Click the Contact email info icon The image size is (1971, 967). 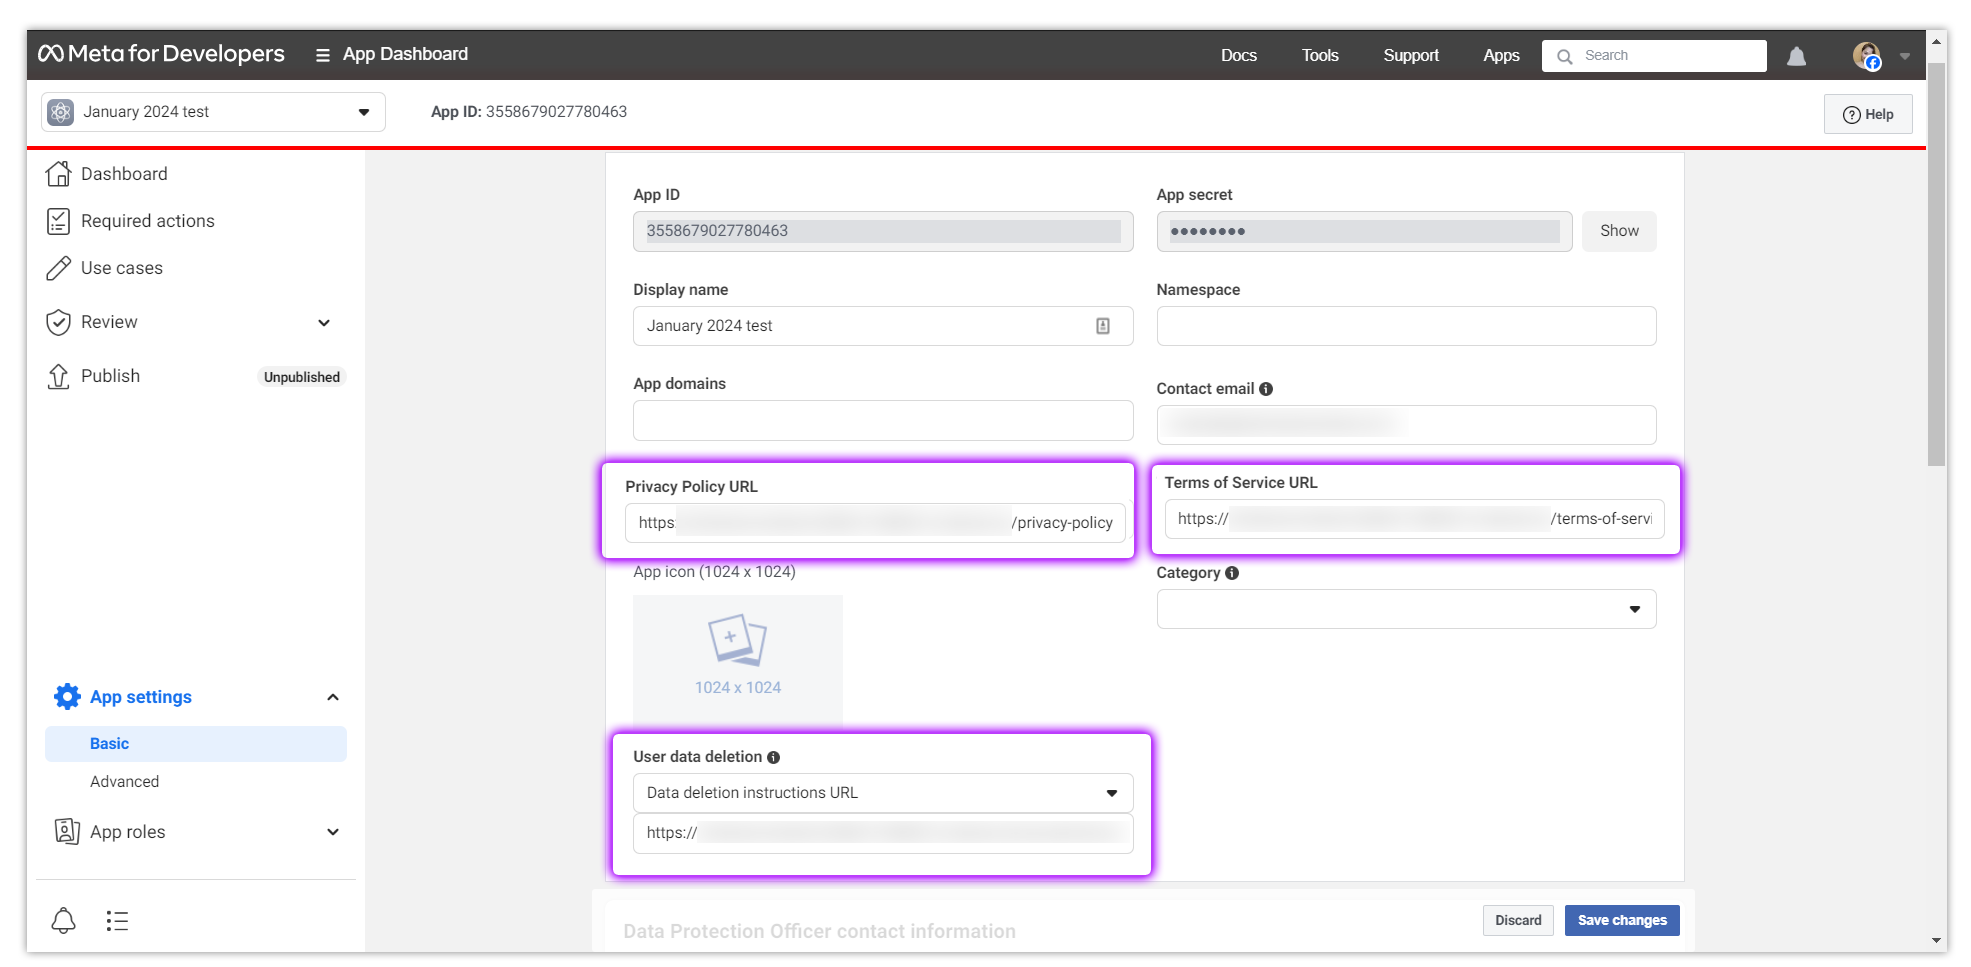[x=1266, y=389]
